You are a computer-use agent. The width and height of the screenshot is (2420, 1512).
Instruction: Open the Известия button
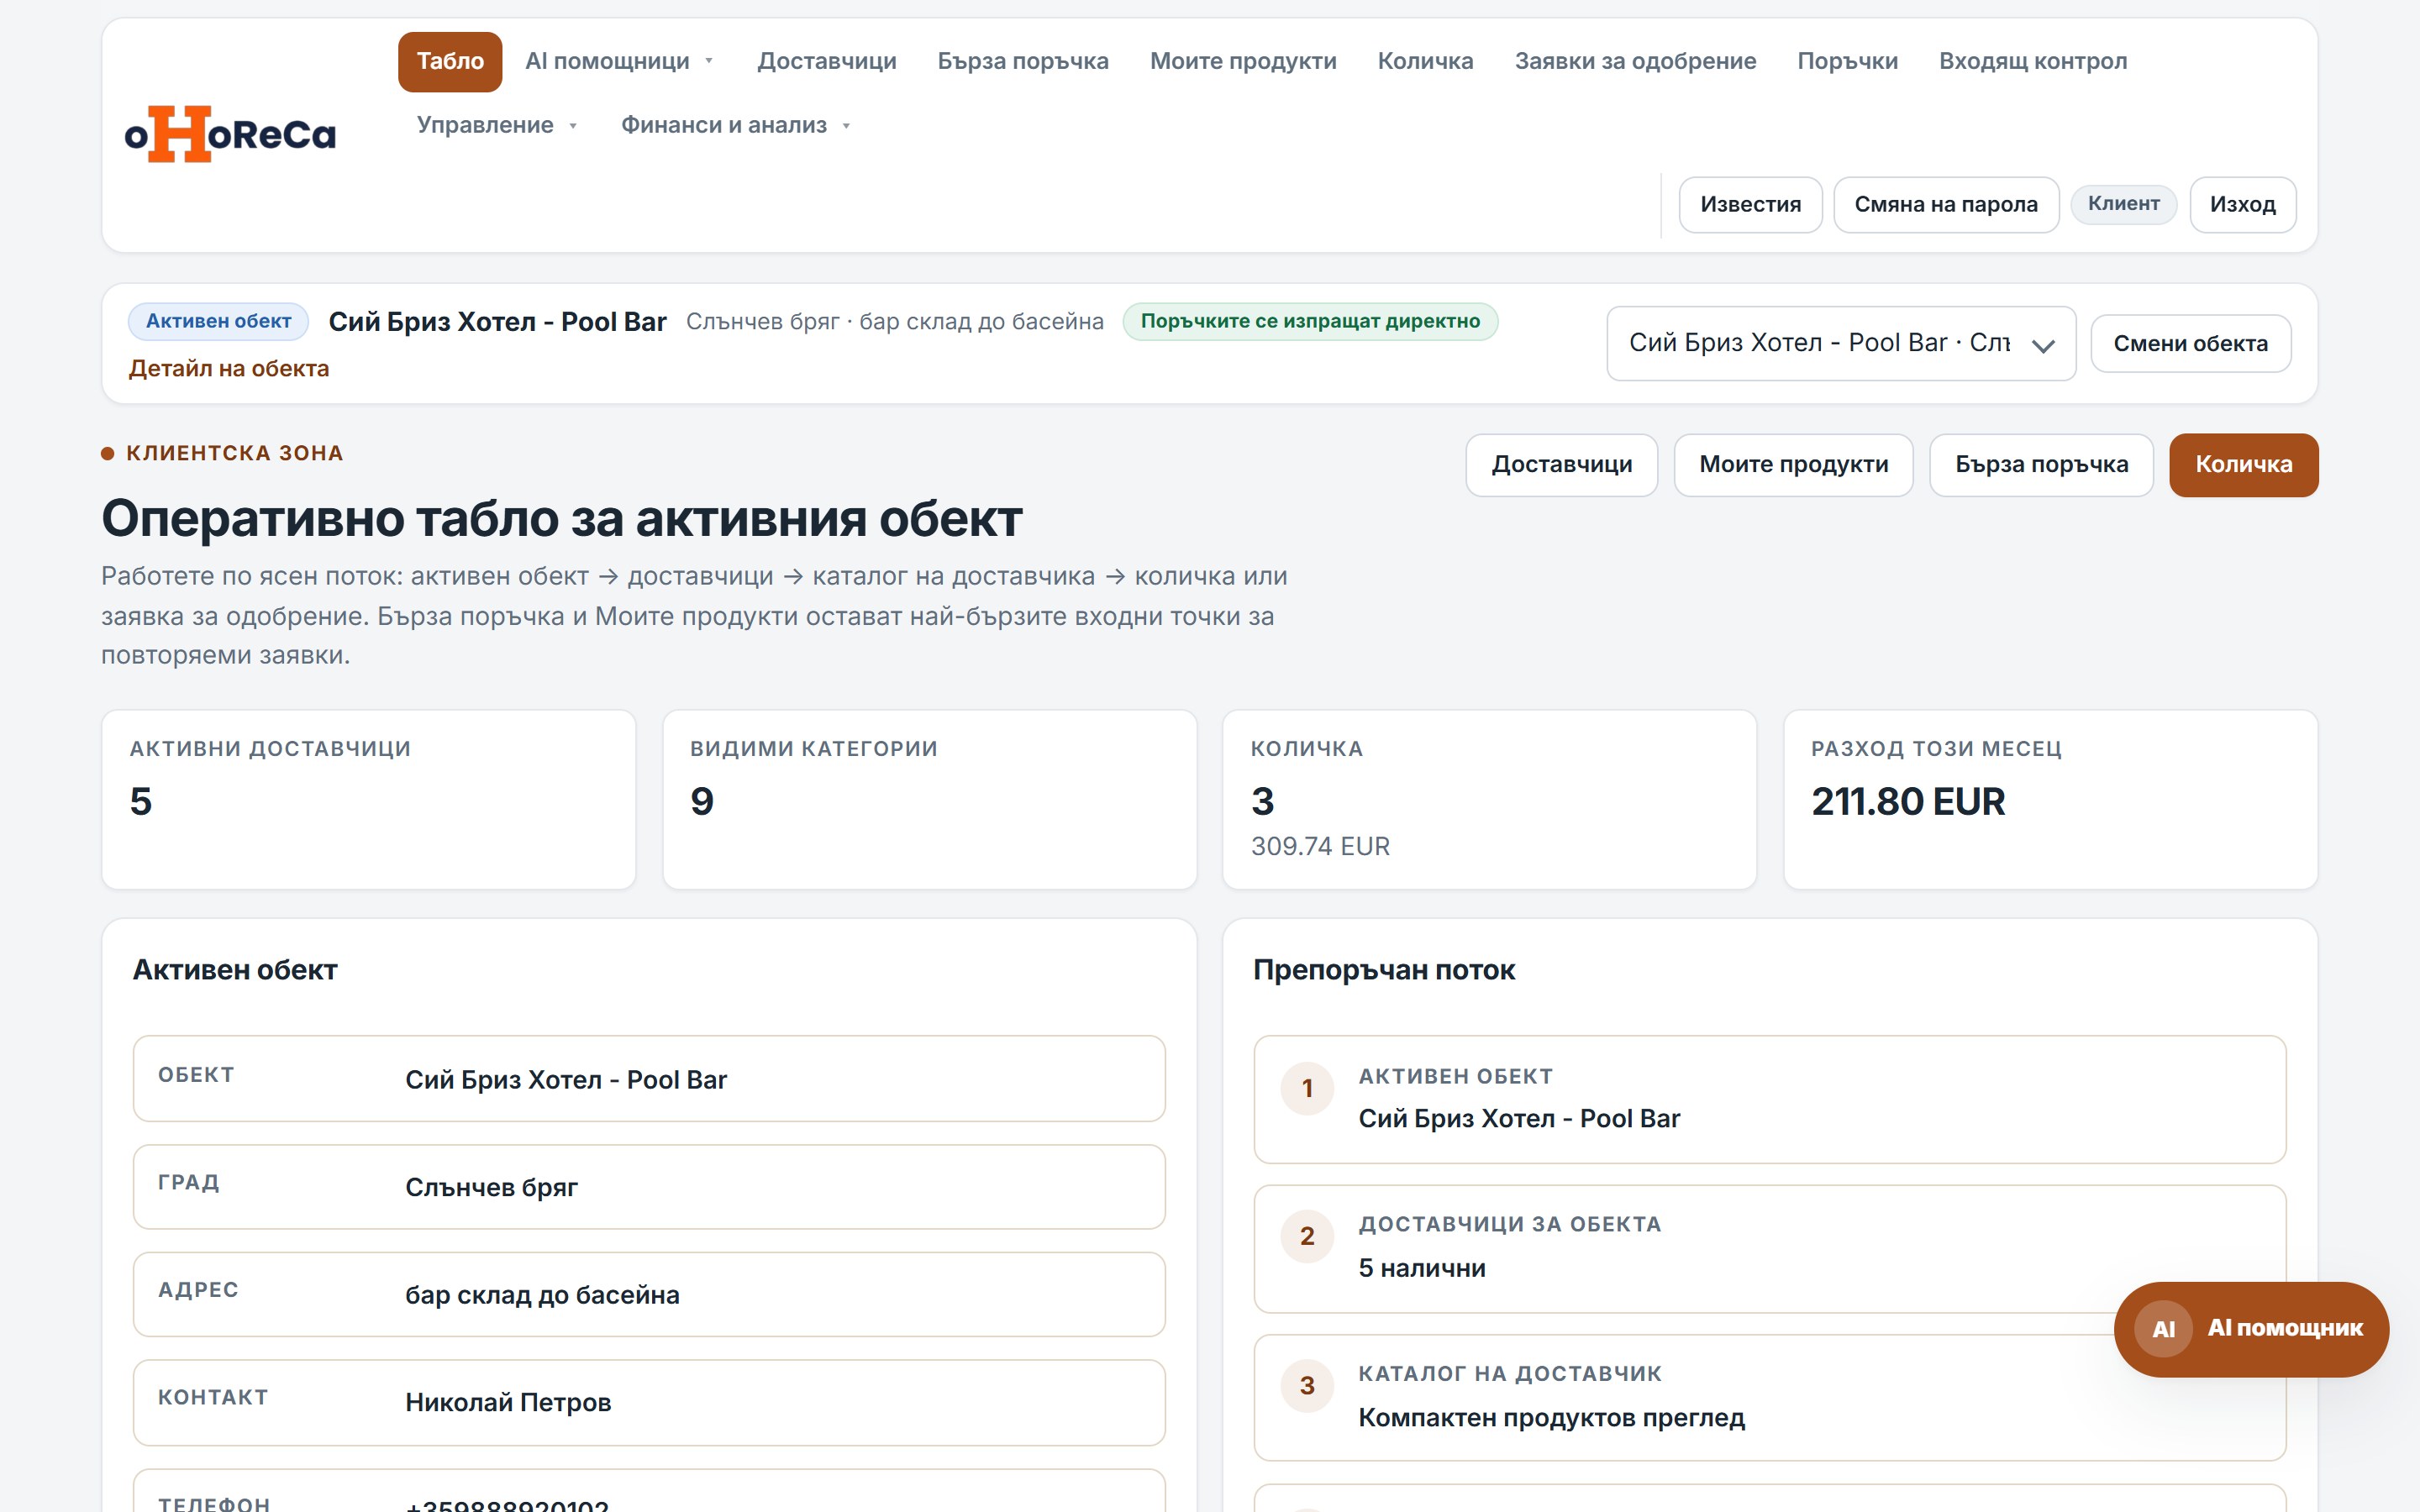coord(1750,205)
